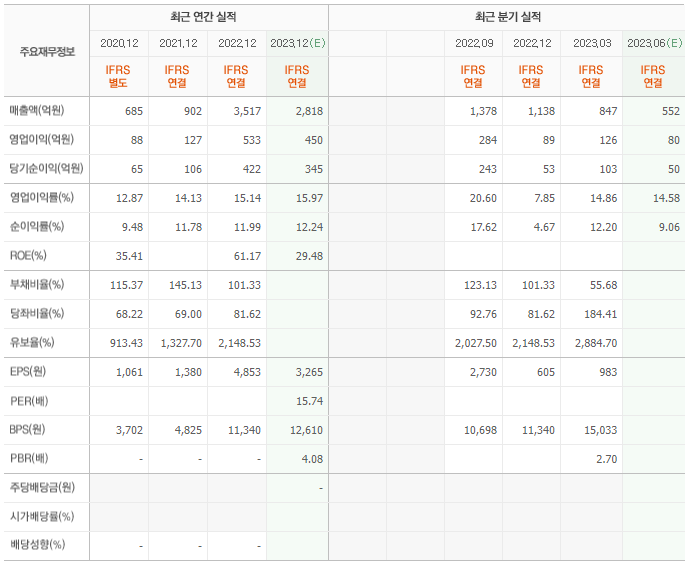Image resolution: width=689 pixels, height=564 pixels.
Task: Click the quick ratio value 69.00
Action: 188,314
